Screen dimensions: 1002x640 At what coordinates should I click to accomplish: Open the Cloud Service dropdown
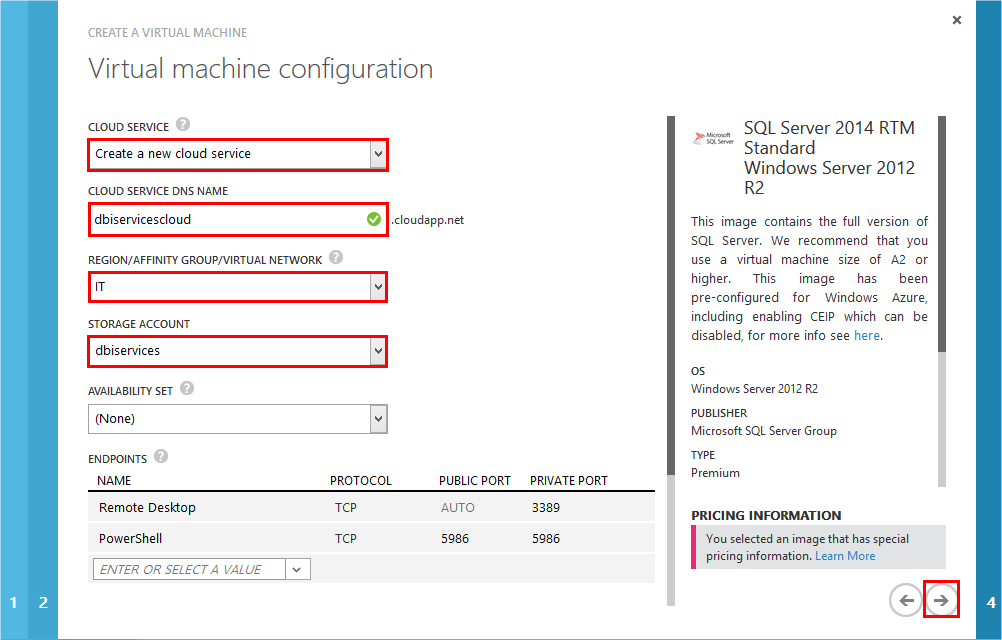pos(378,154)
